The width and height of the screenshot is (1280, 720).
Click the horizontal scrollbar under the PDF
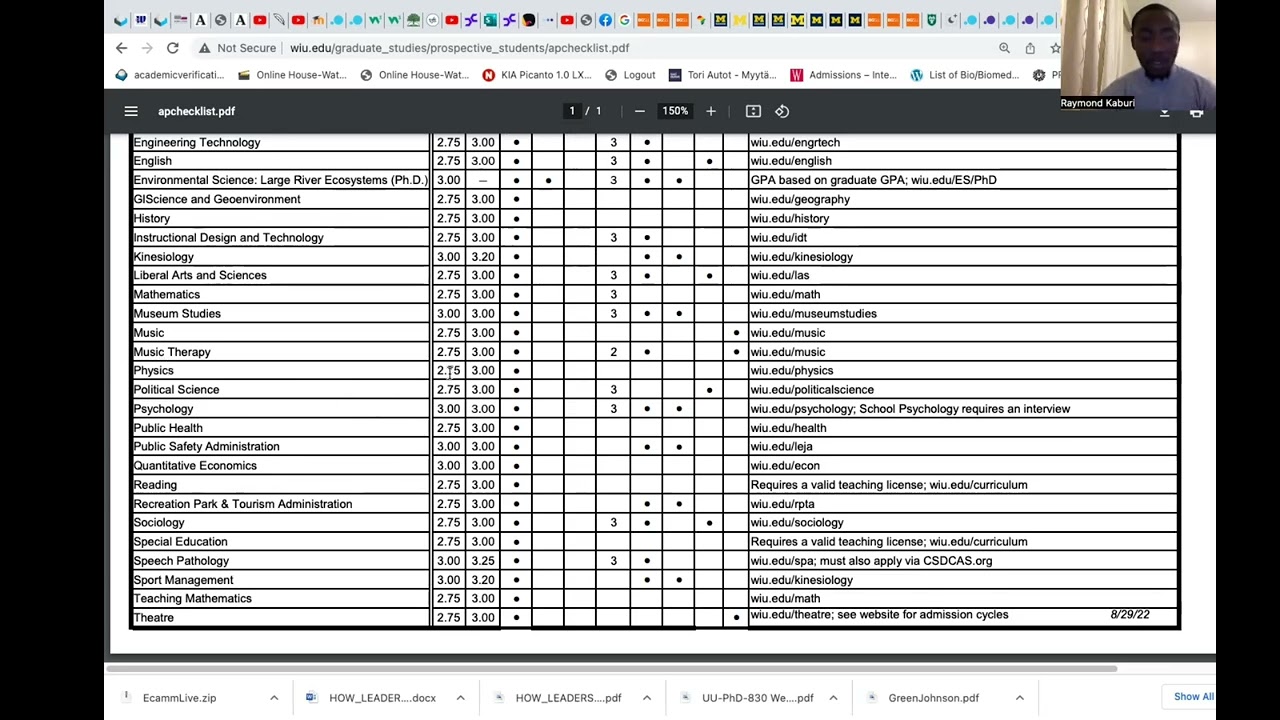pos(612,668)
